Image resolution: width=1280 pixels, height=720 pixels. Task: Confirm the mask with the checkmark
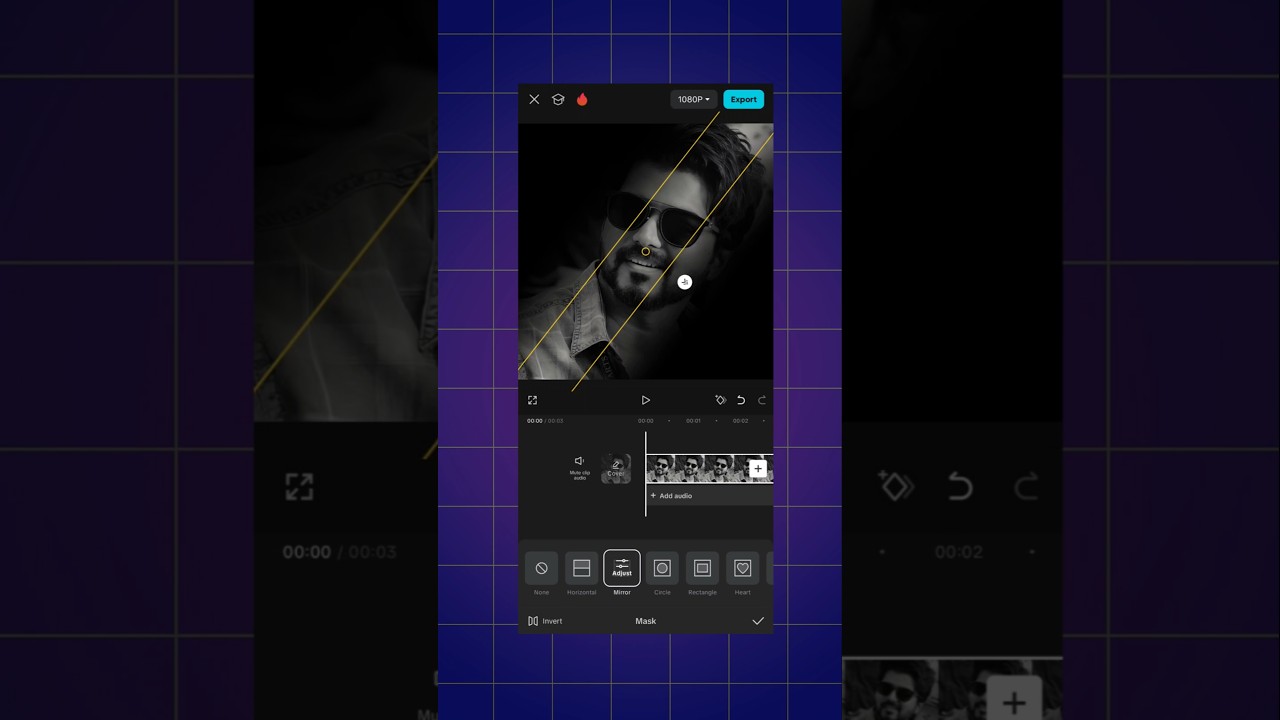point(758,621)
